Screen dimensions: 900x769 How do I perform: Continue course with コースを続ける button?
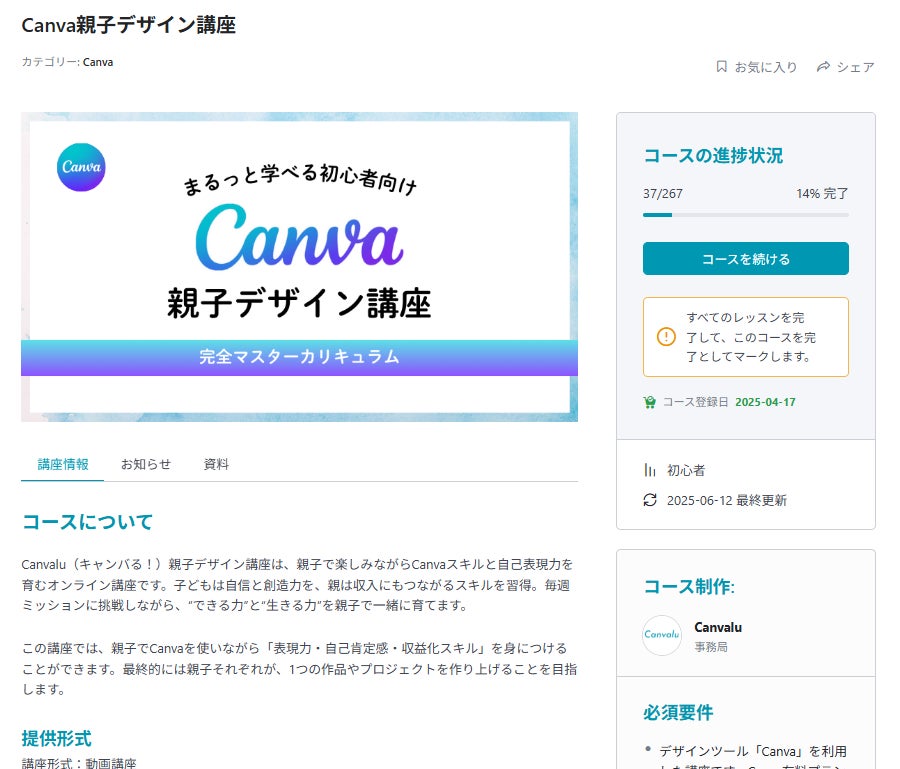click(x=746, y=259)
